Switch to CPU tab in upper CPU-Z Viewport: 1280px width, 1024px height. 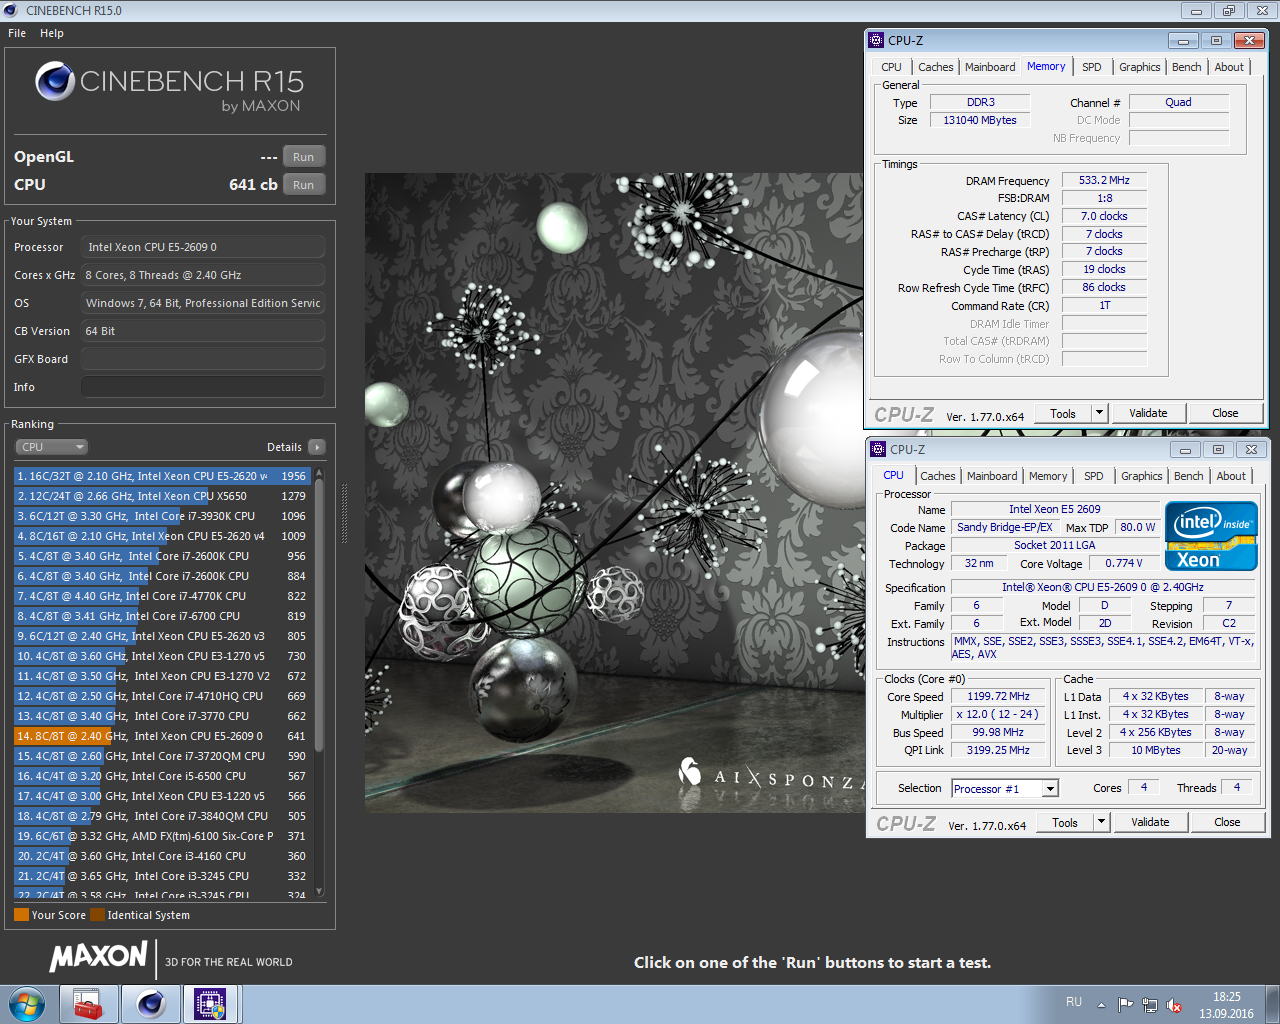891,67
